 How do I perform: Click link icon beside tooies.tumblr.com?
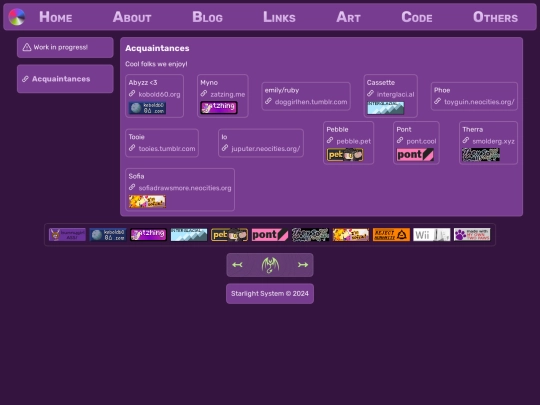[132, 148]
